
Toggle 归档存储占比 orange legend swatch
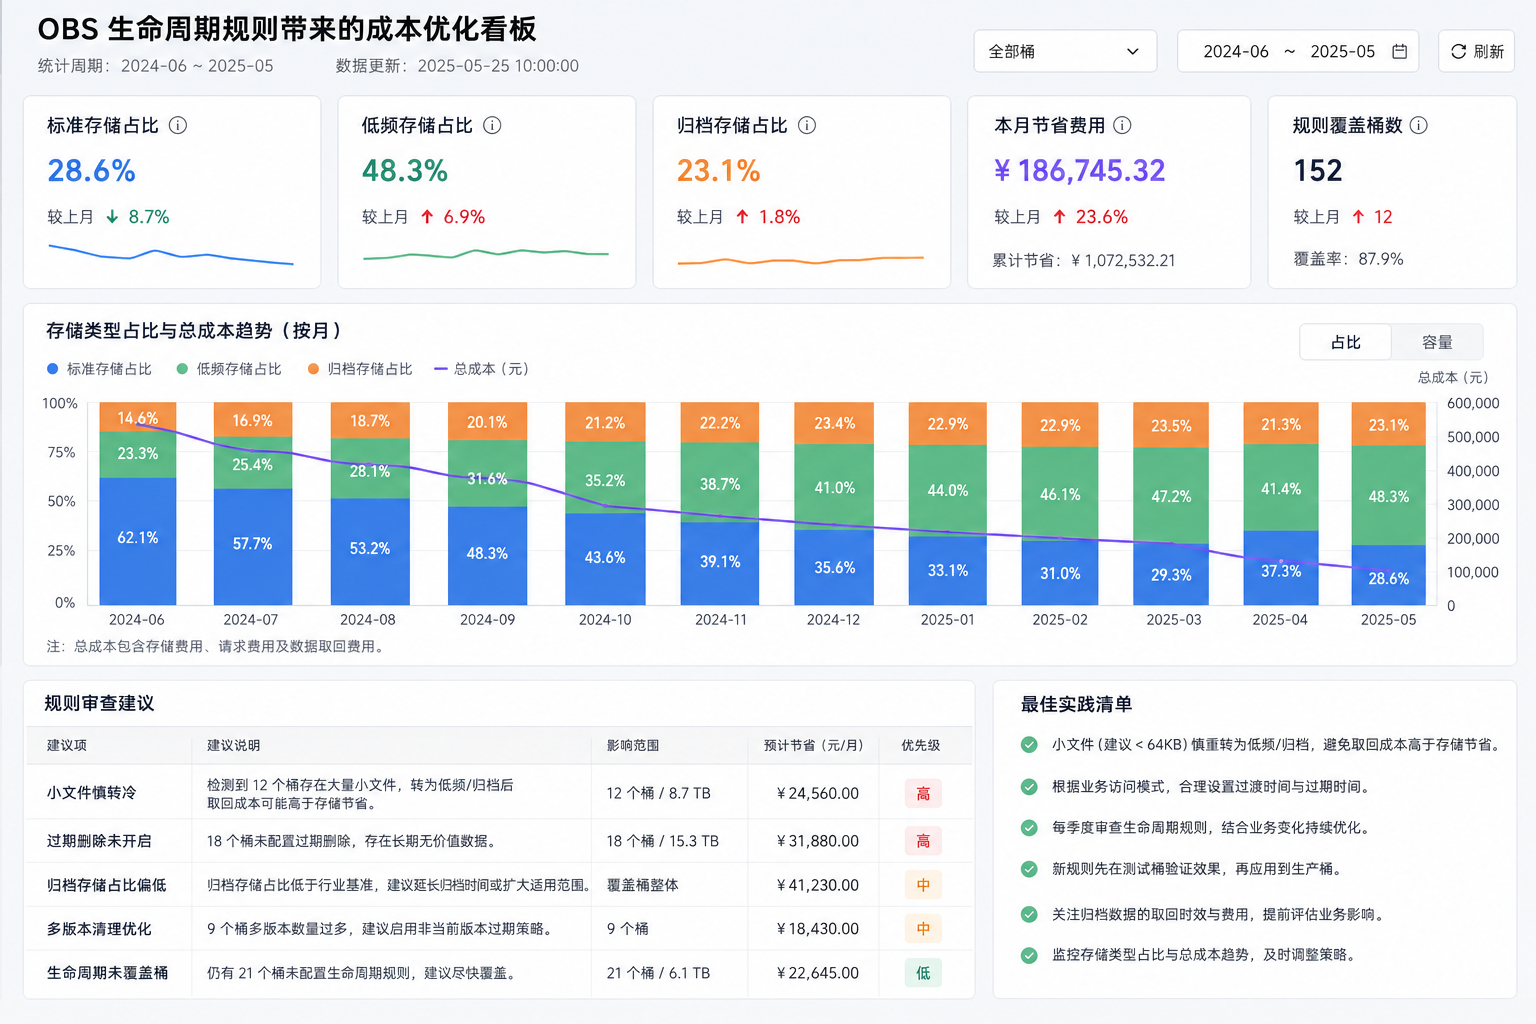coord(313,369)
